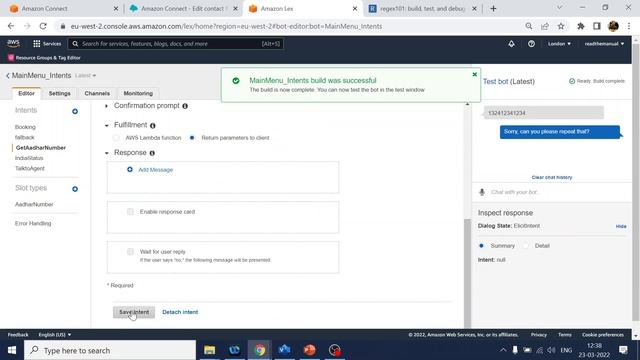640x360 pixels.
Task: Open the Latest version dropdown
Action: click(x=86, y=76)
